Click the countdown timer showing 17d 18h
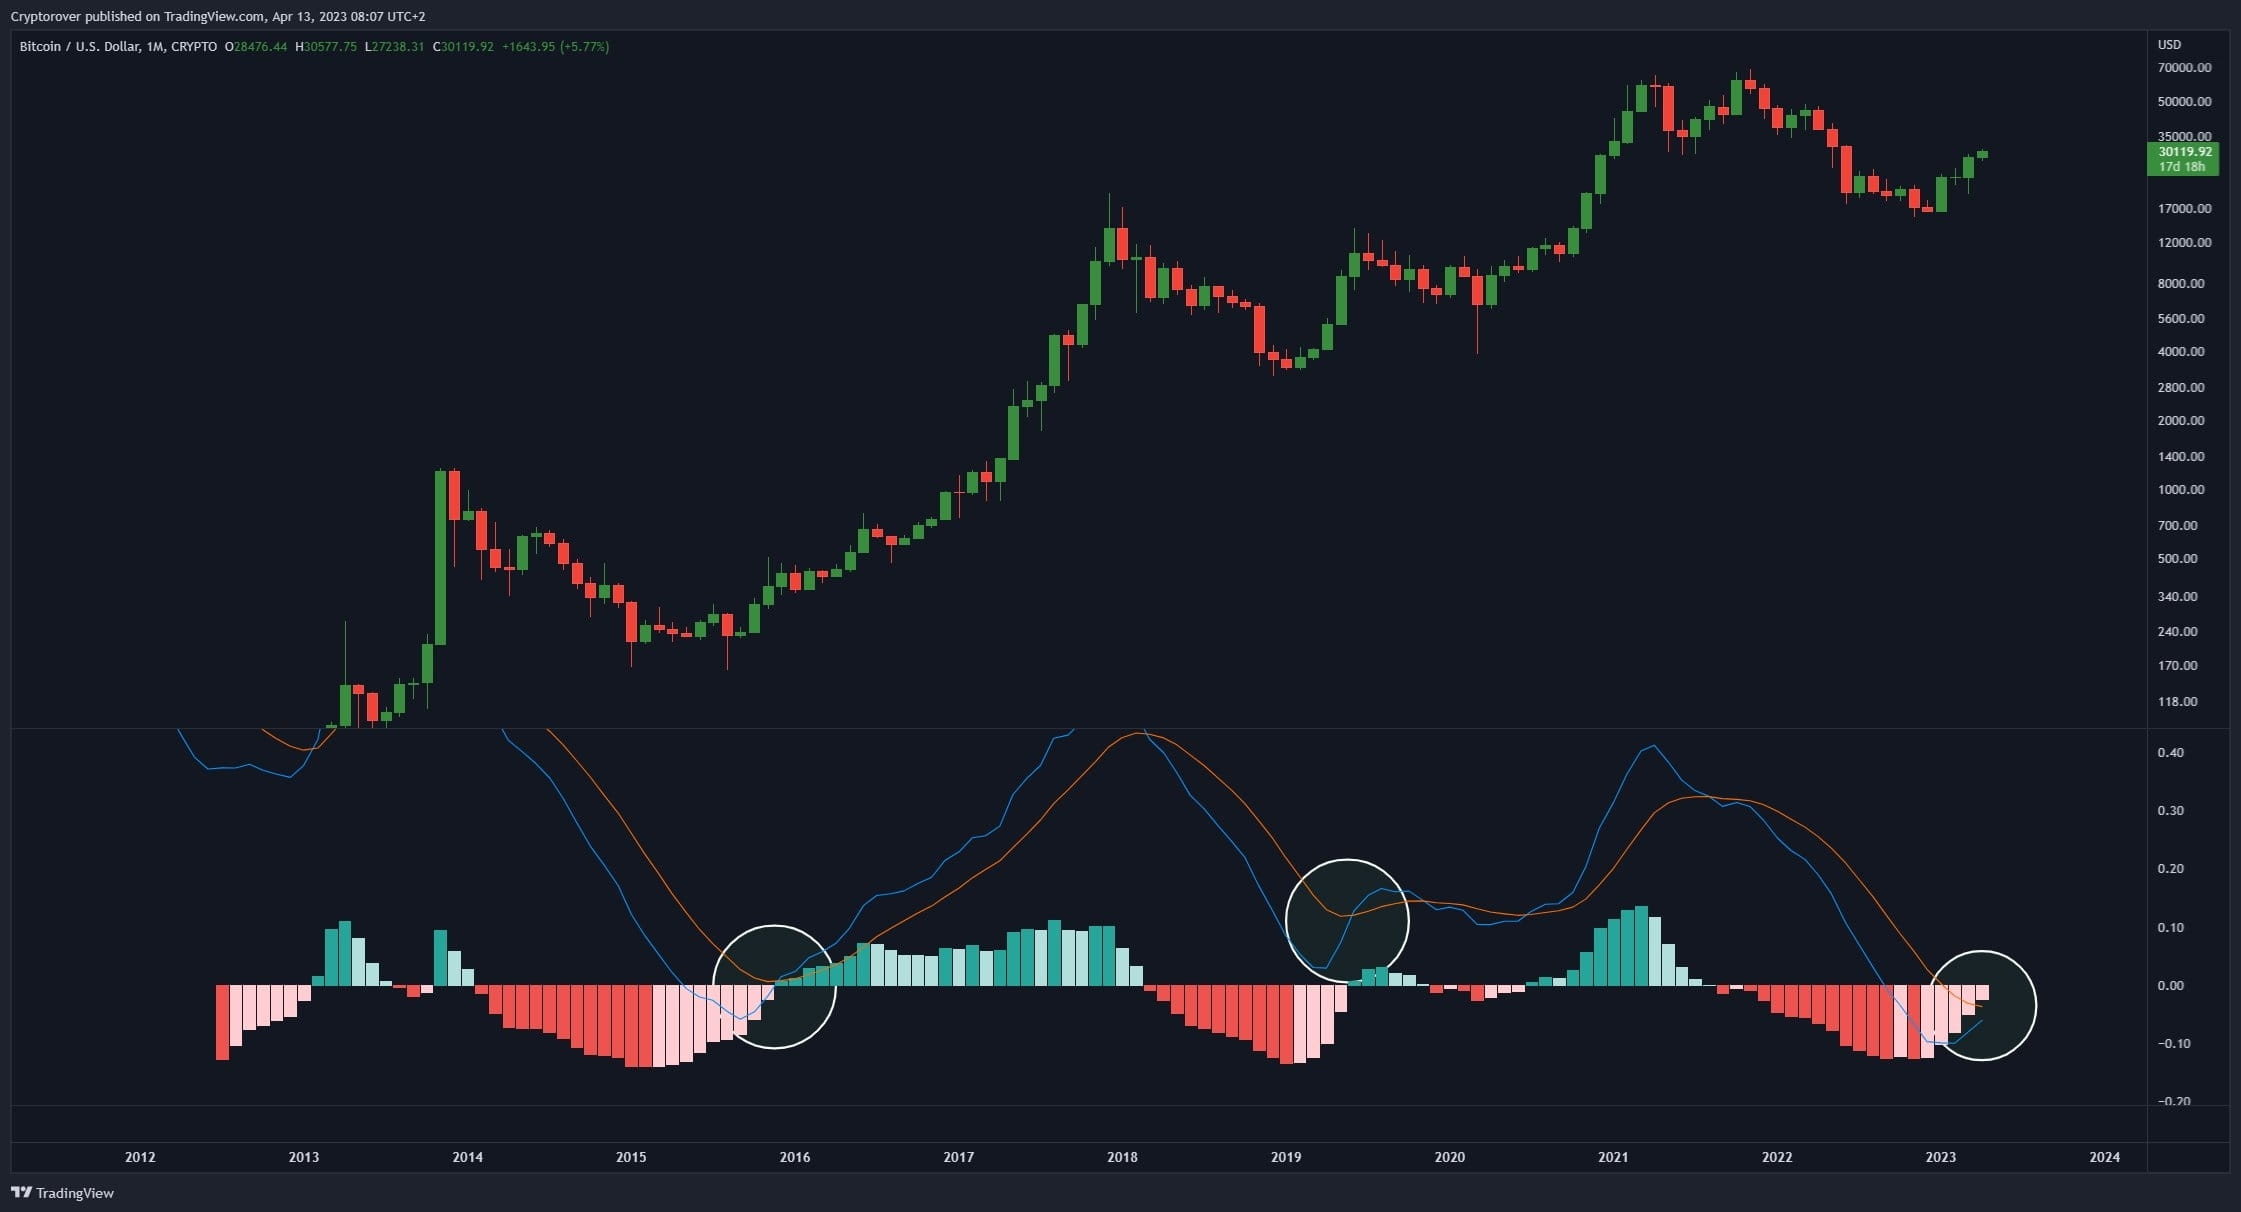 pos(2184,168)
